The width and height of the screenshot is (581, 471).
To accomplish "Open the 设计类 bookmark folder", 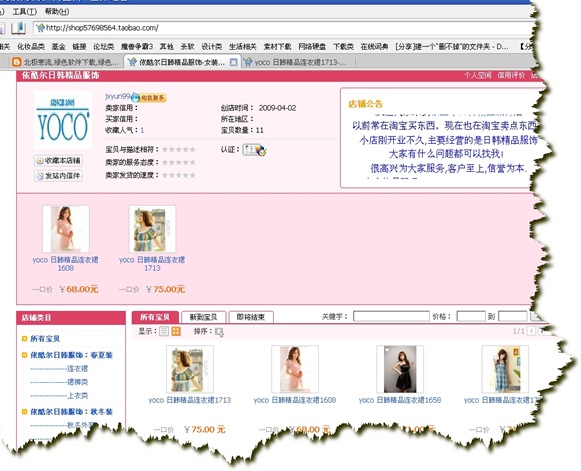I will 212,47.
